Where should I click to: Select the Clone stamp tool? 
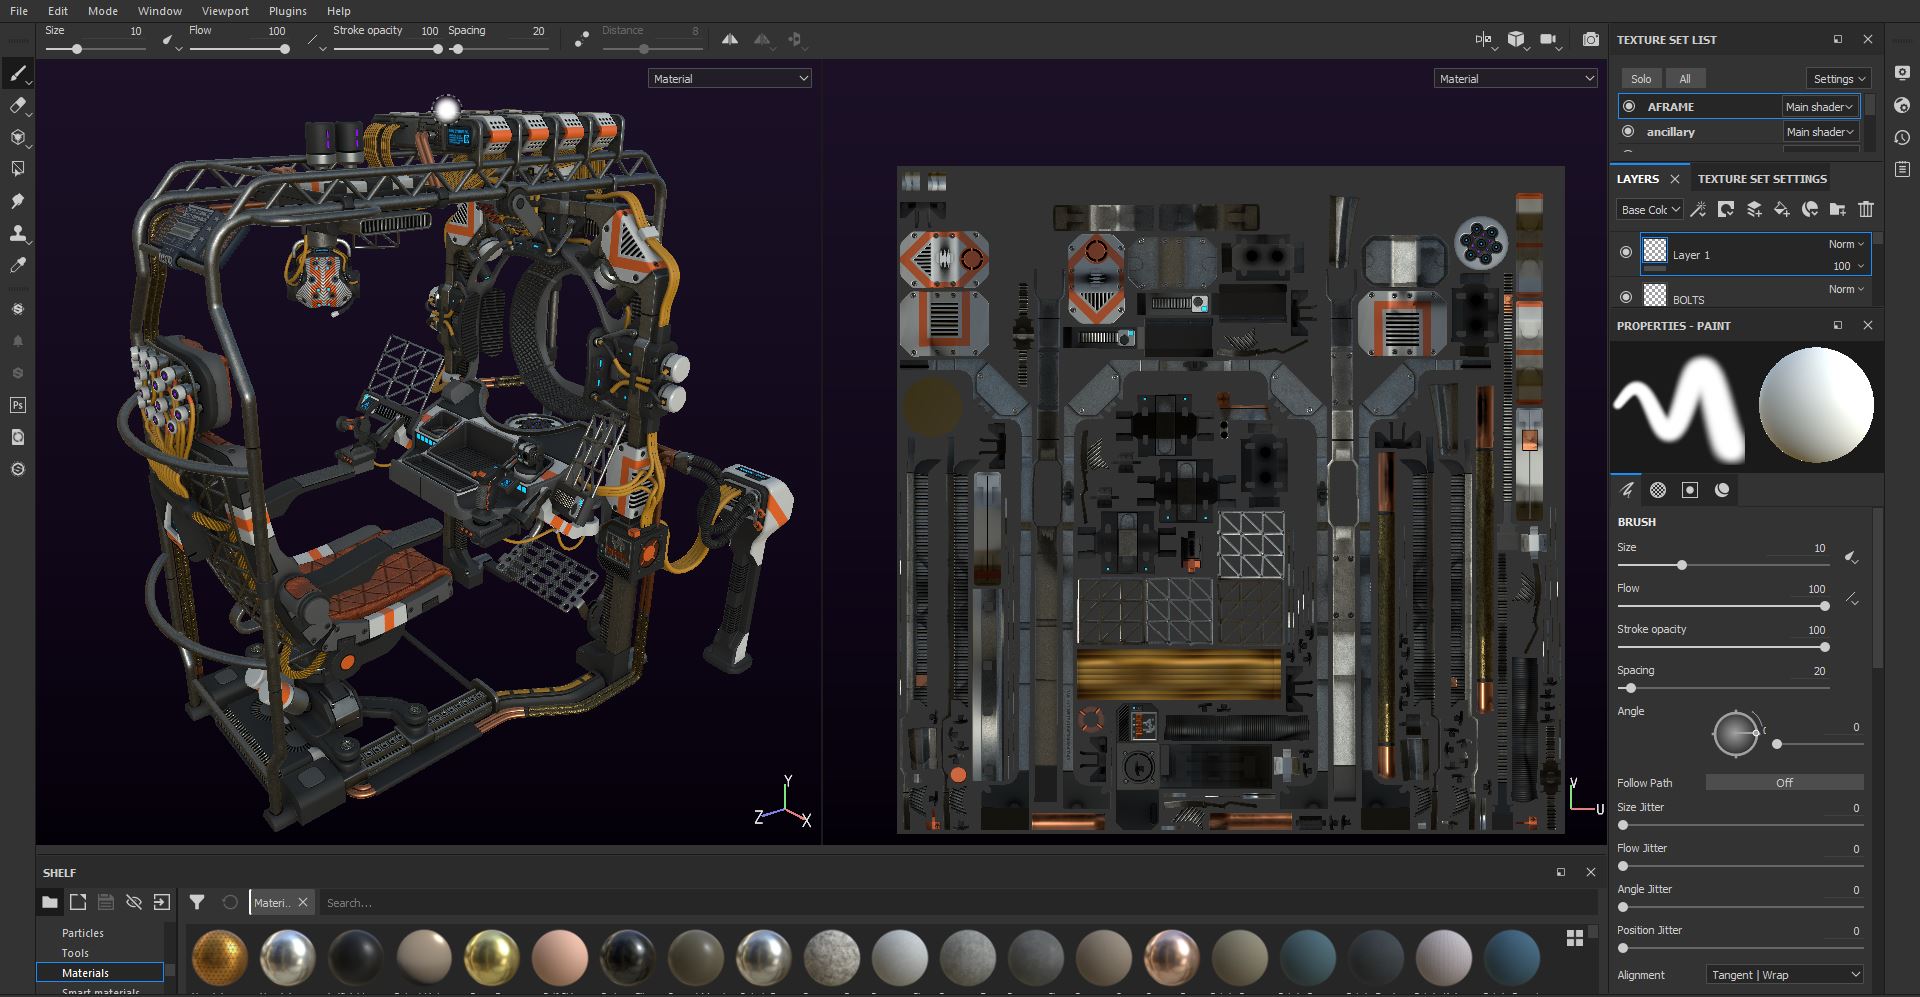coord(18,234)
